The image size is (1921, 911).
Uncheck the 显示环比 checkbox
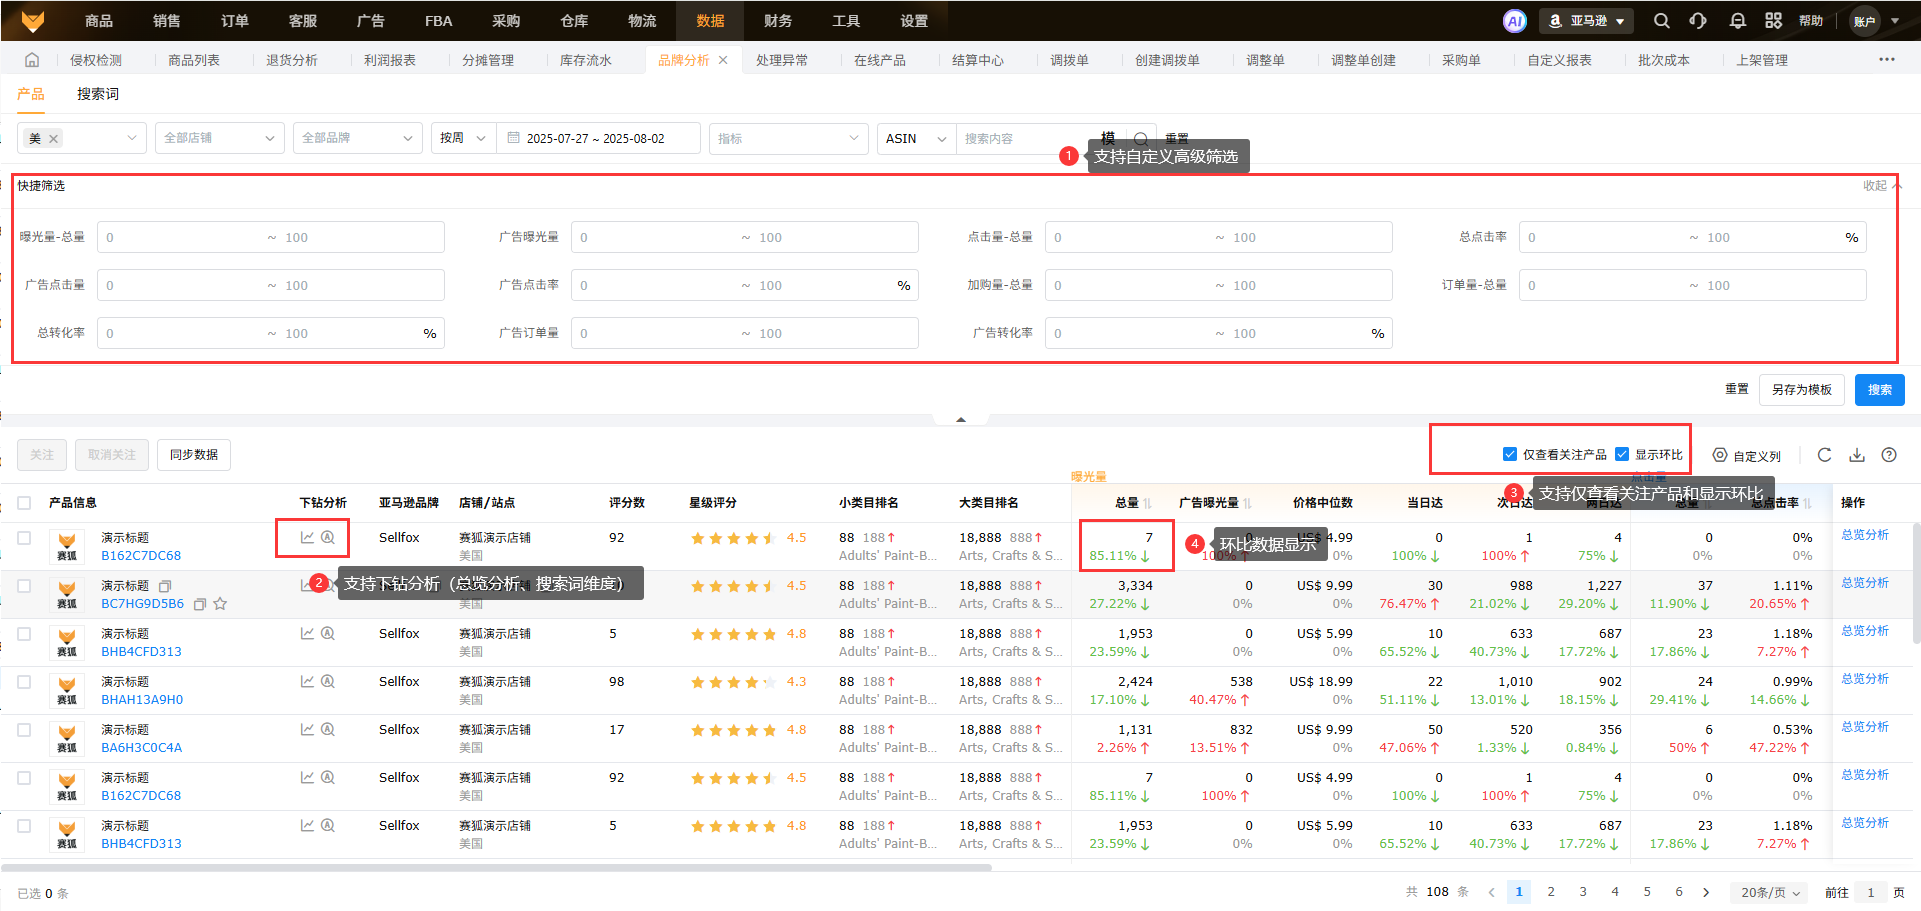pos(1622,455)
